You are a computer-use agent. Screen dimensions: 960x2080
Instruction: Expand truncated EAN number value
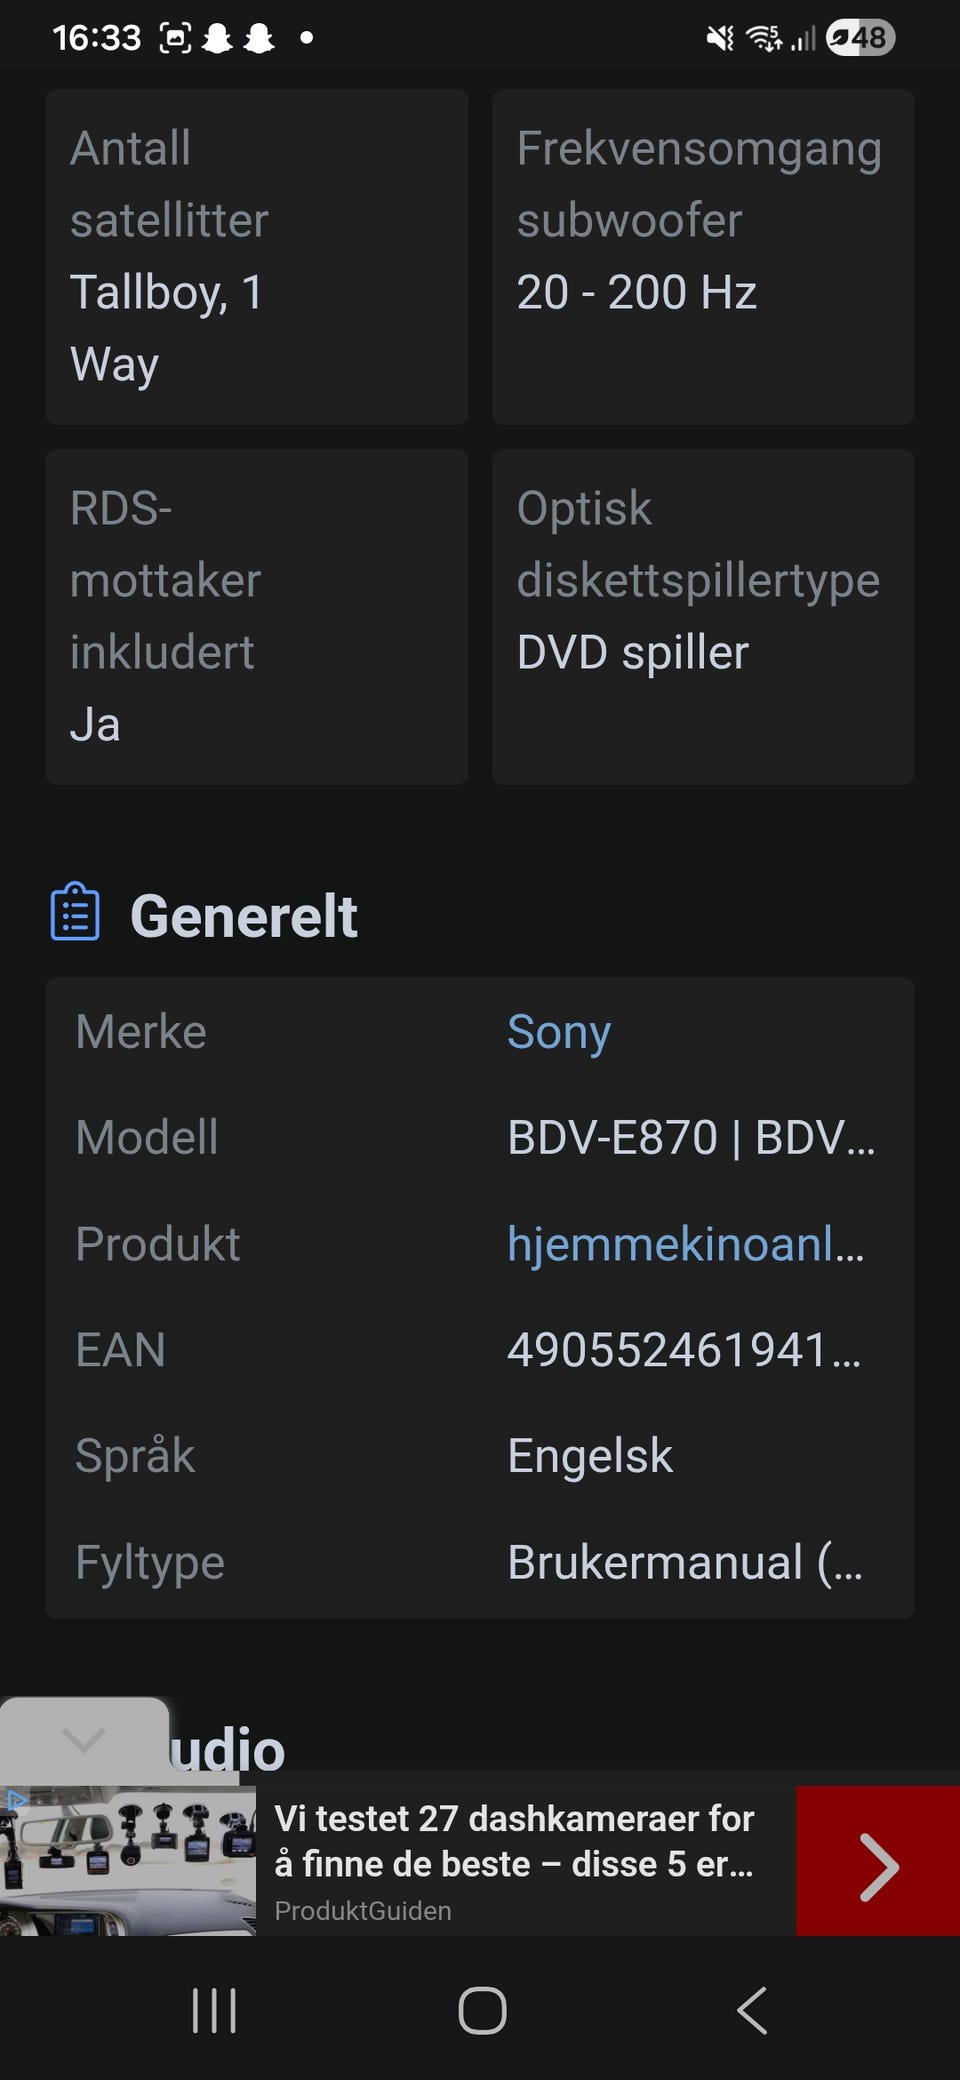[684, 1350]
